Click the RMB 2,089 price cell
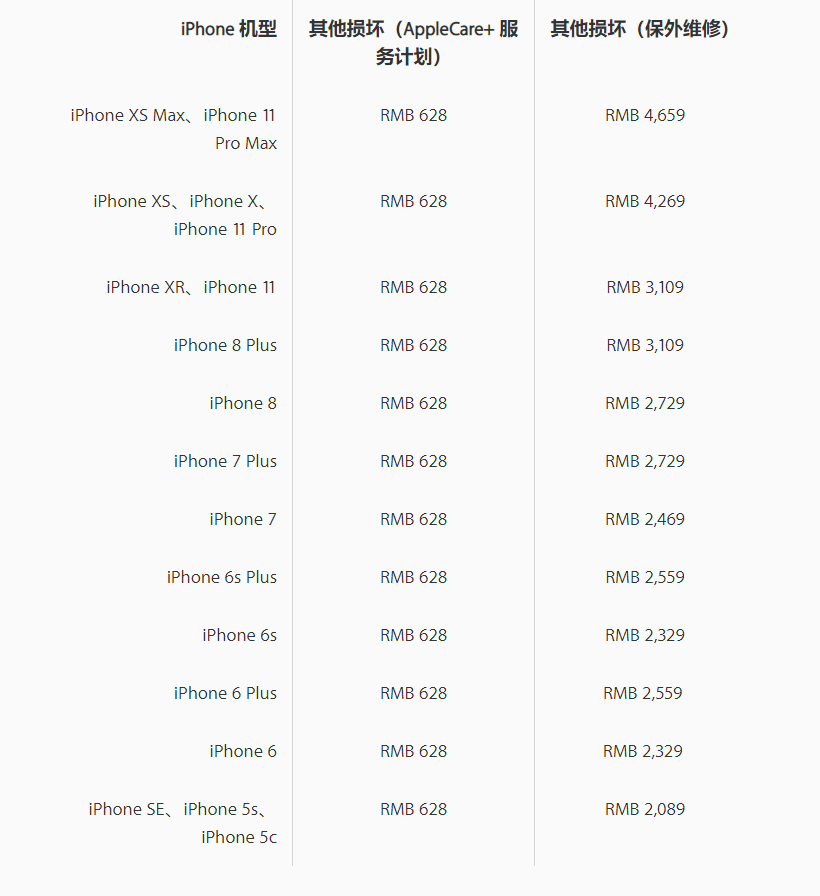The image size is (820, 896). pos(645,809)
